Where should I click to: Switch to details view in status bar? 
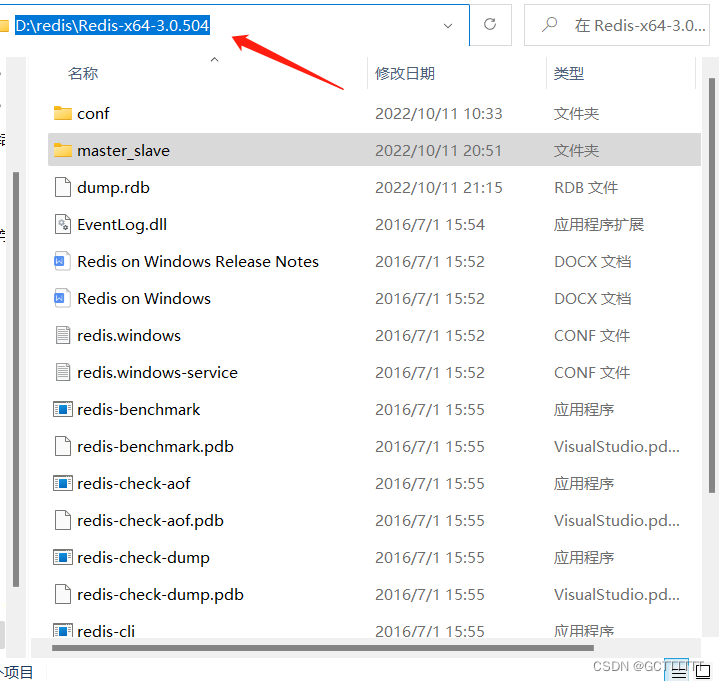click(679, 671)
